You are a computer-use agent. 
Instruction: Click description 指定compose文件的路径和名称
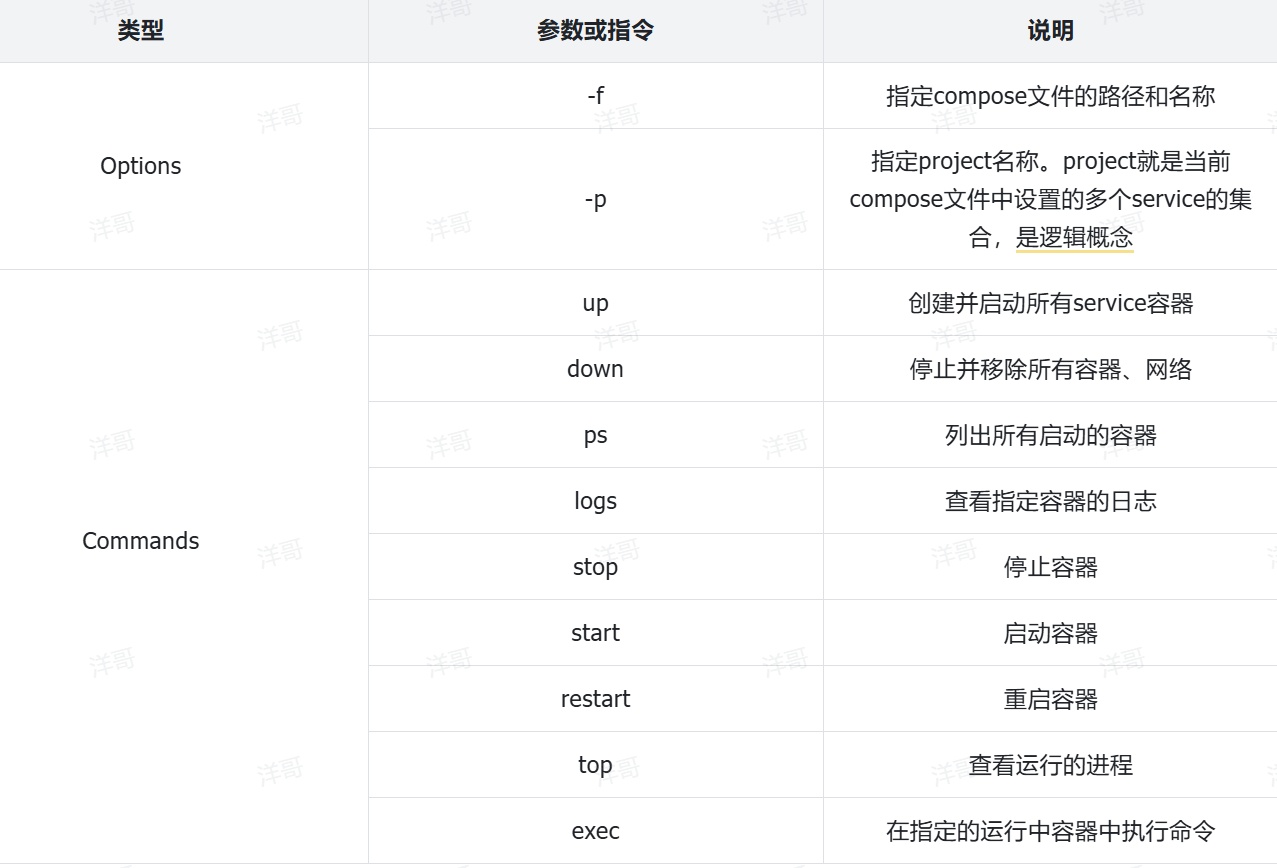(1050, 96)
